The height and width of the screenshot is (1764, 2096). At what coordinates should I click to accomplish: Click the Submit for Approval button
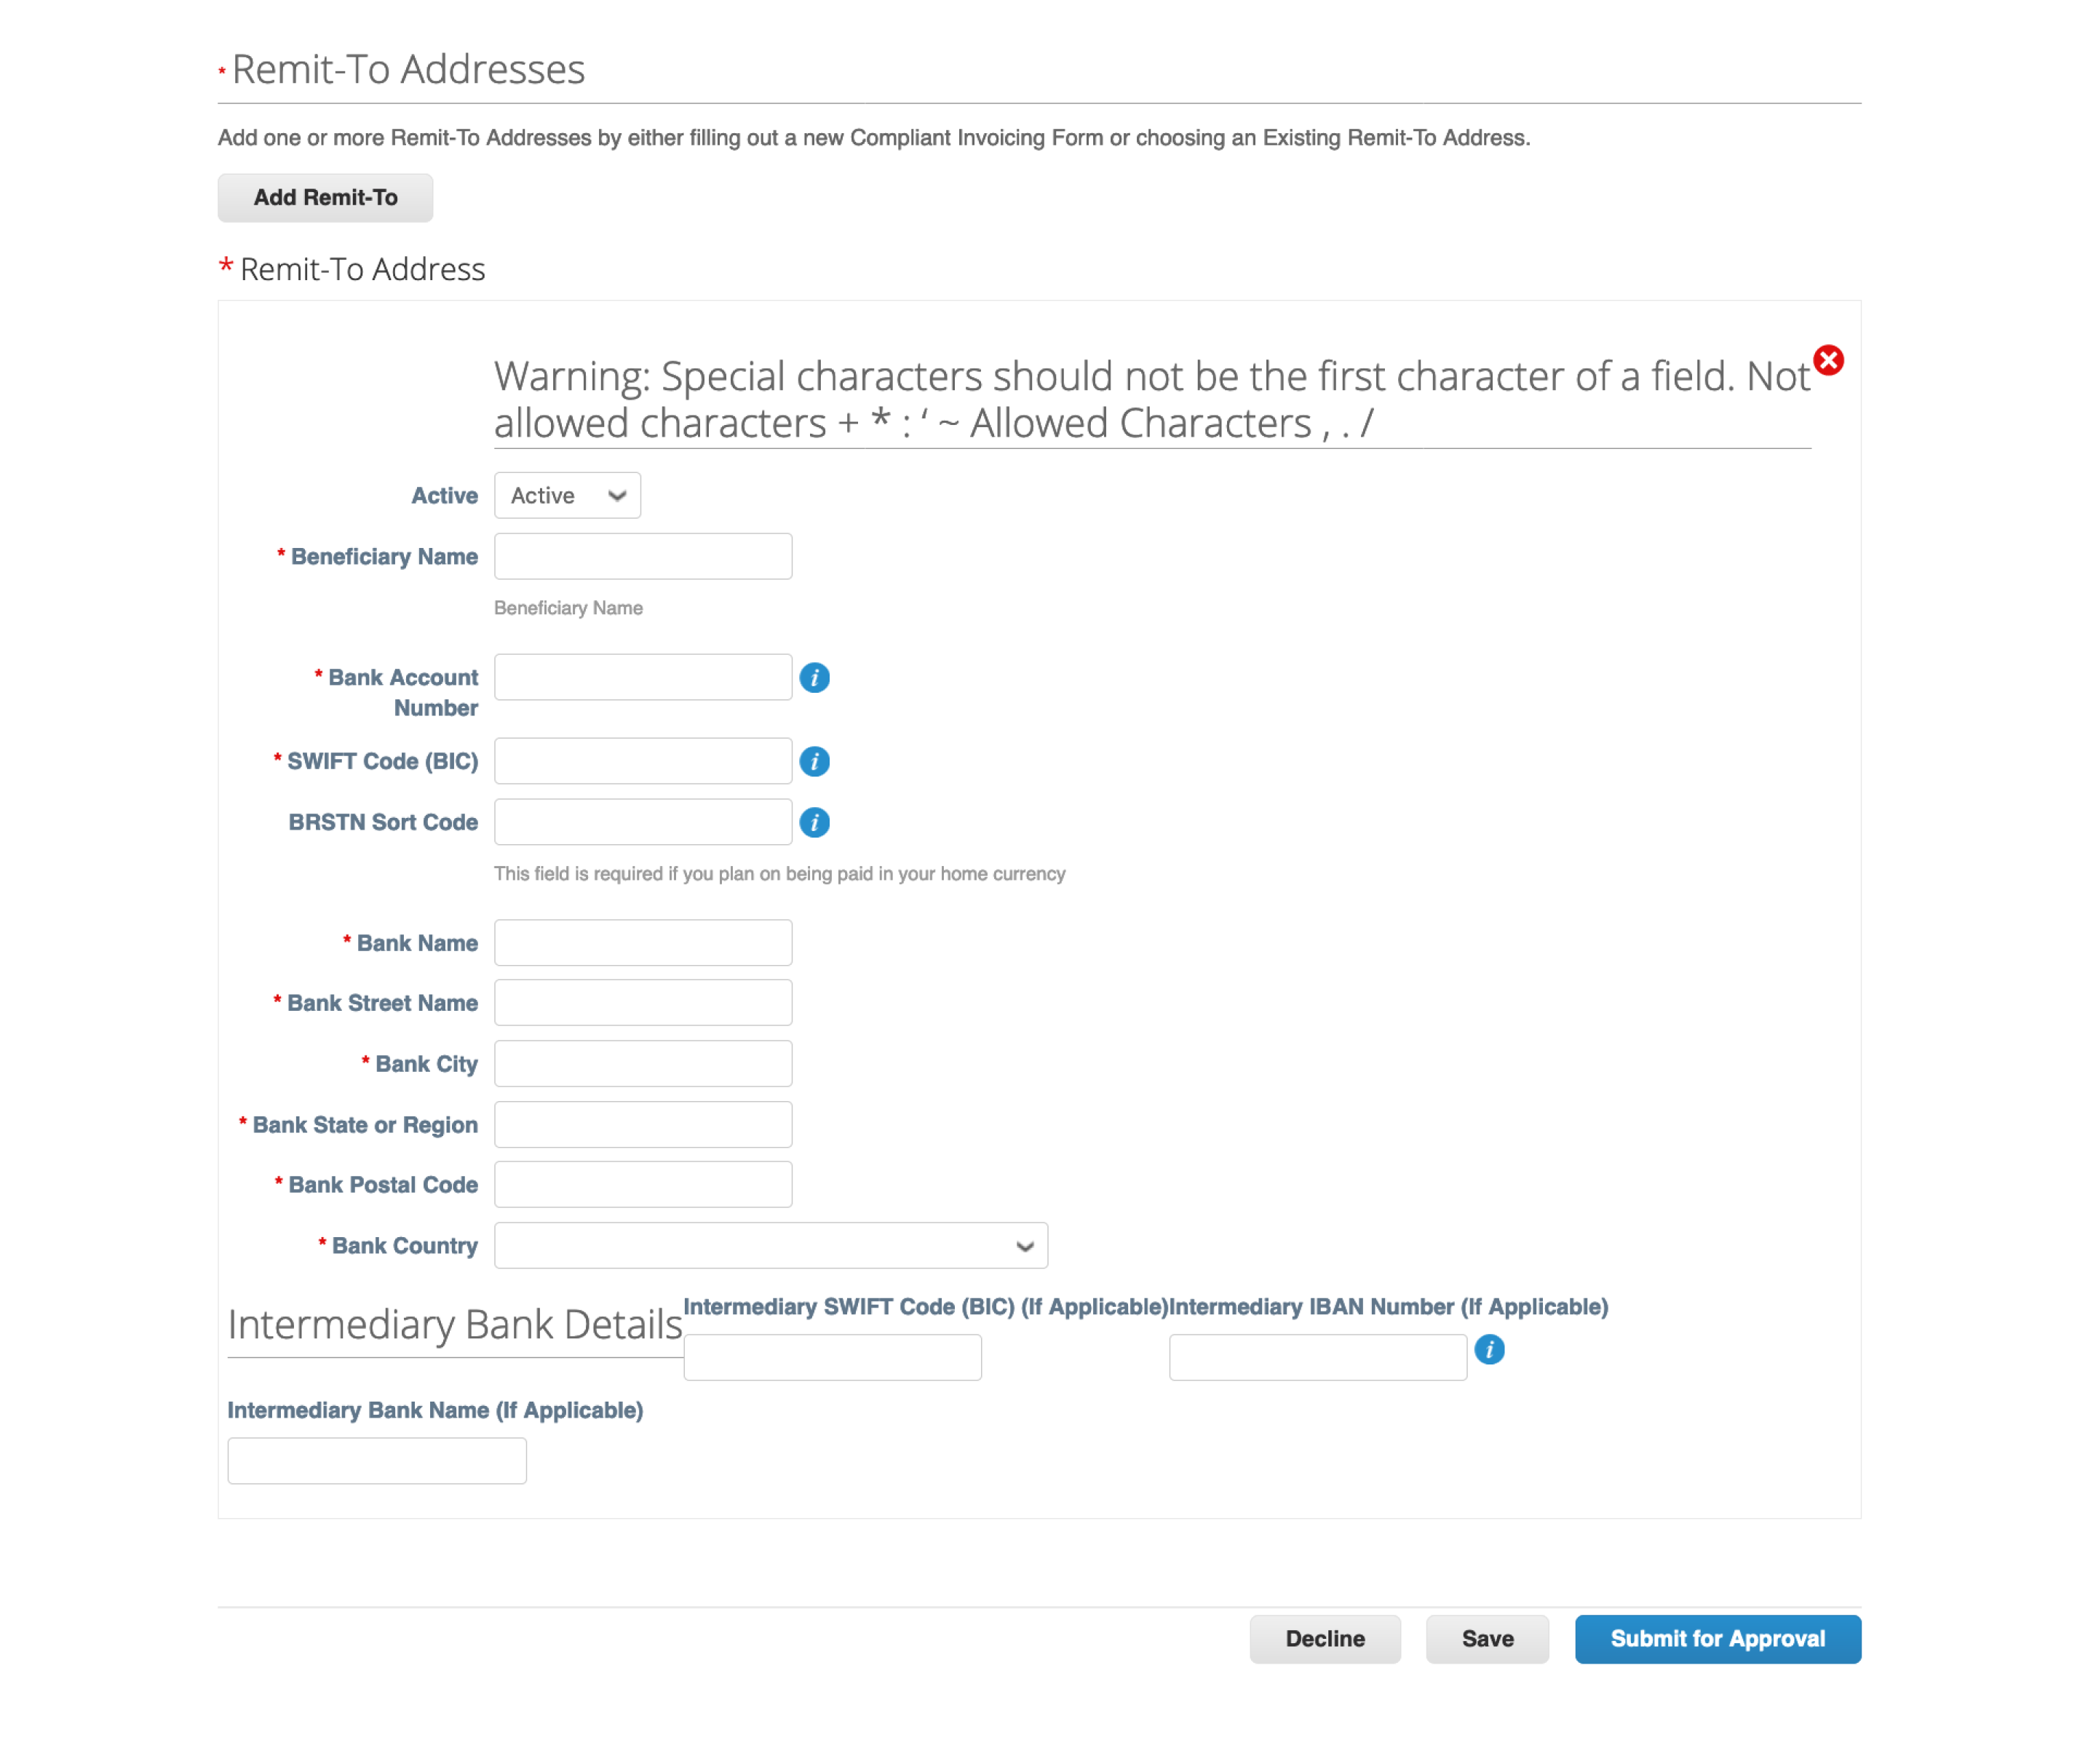(x=1715, y=1638)
